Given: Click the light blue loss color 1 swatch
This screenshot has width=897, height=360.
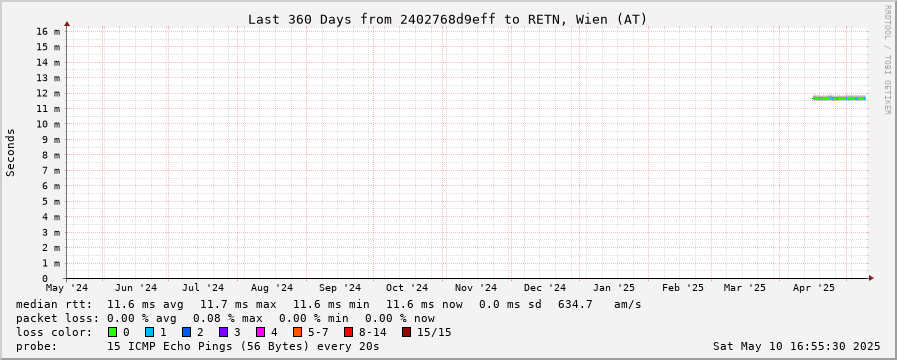Looking at the screenshot, I should click(x=149, y=332).
